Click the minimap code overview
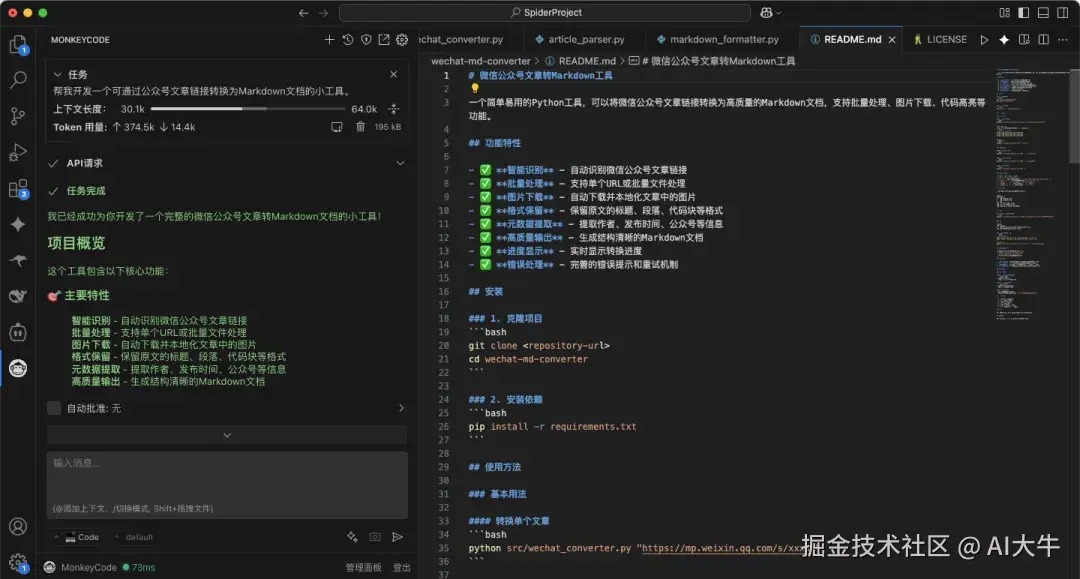1080x579 pixels. point(1032,194)
